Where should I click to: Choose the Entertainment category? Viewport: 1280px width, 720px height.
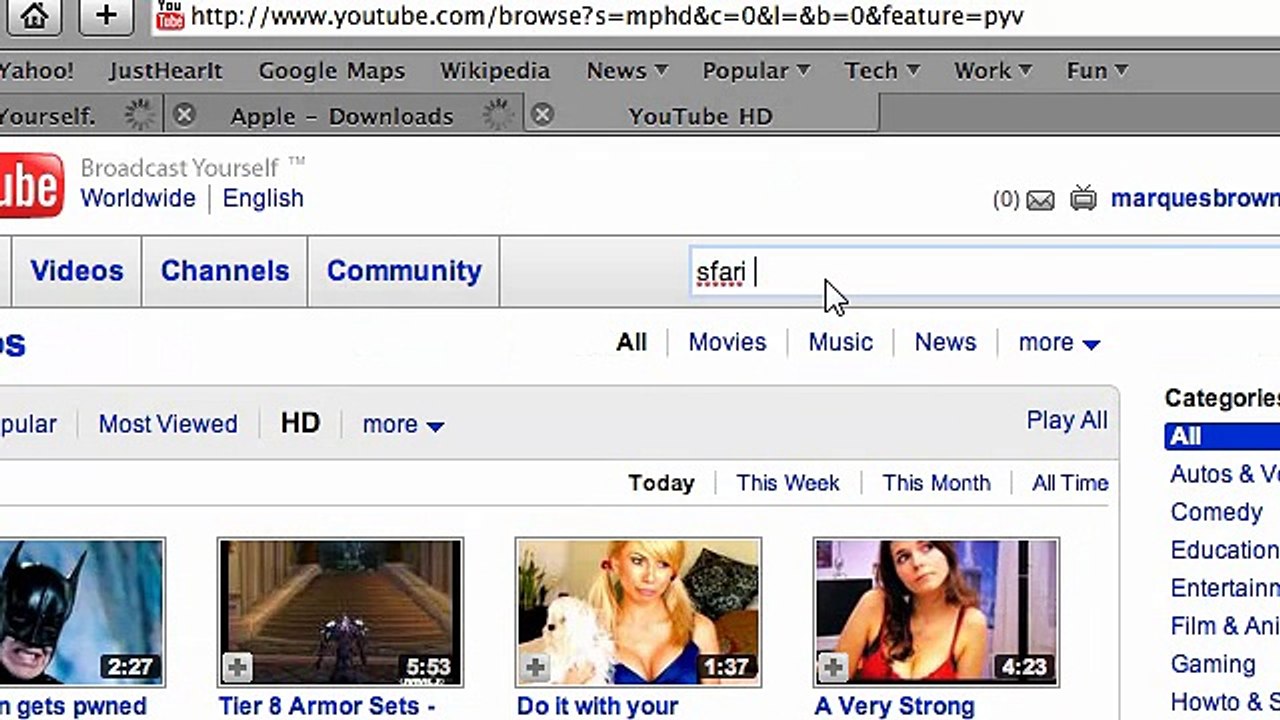tap(1225, 588)
